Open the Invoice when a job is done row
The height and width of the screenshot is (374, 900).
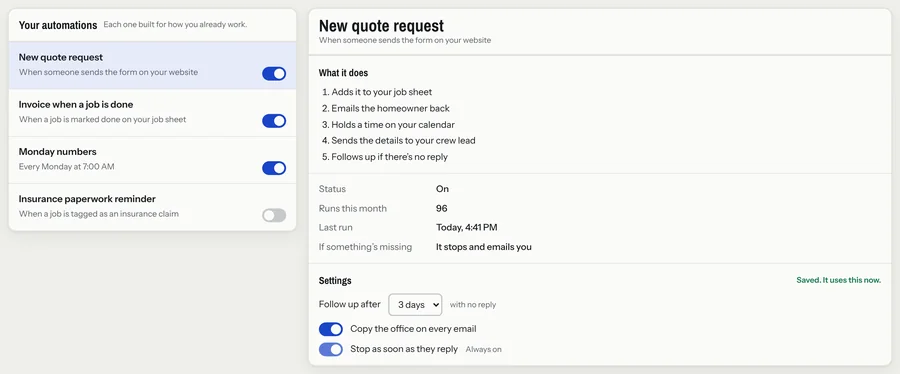pos(153,113)
